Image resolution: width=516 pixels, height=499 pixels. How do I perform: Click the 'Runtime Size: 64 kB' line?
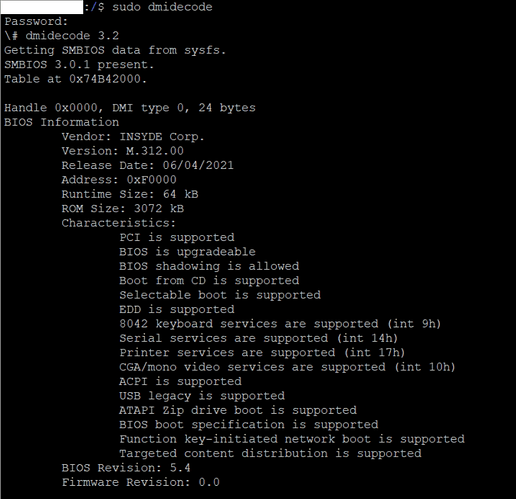click(x=130, y=194)
